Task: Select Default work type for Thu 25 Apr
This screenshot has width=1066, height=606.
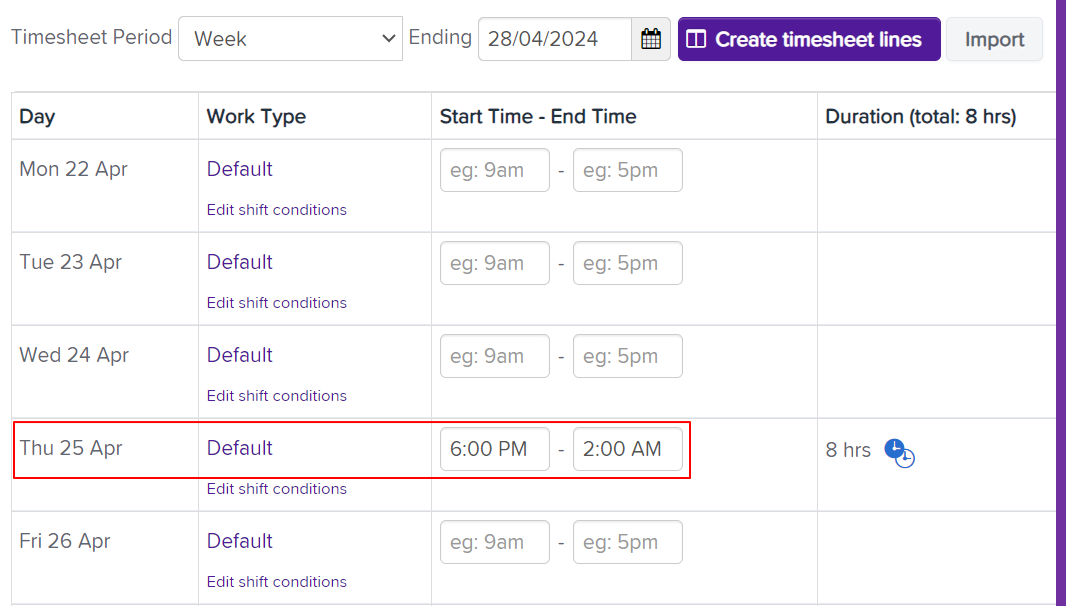Action: click(240, 448)
